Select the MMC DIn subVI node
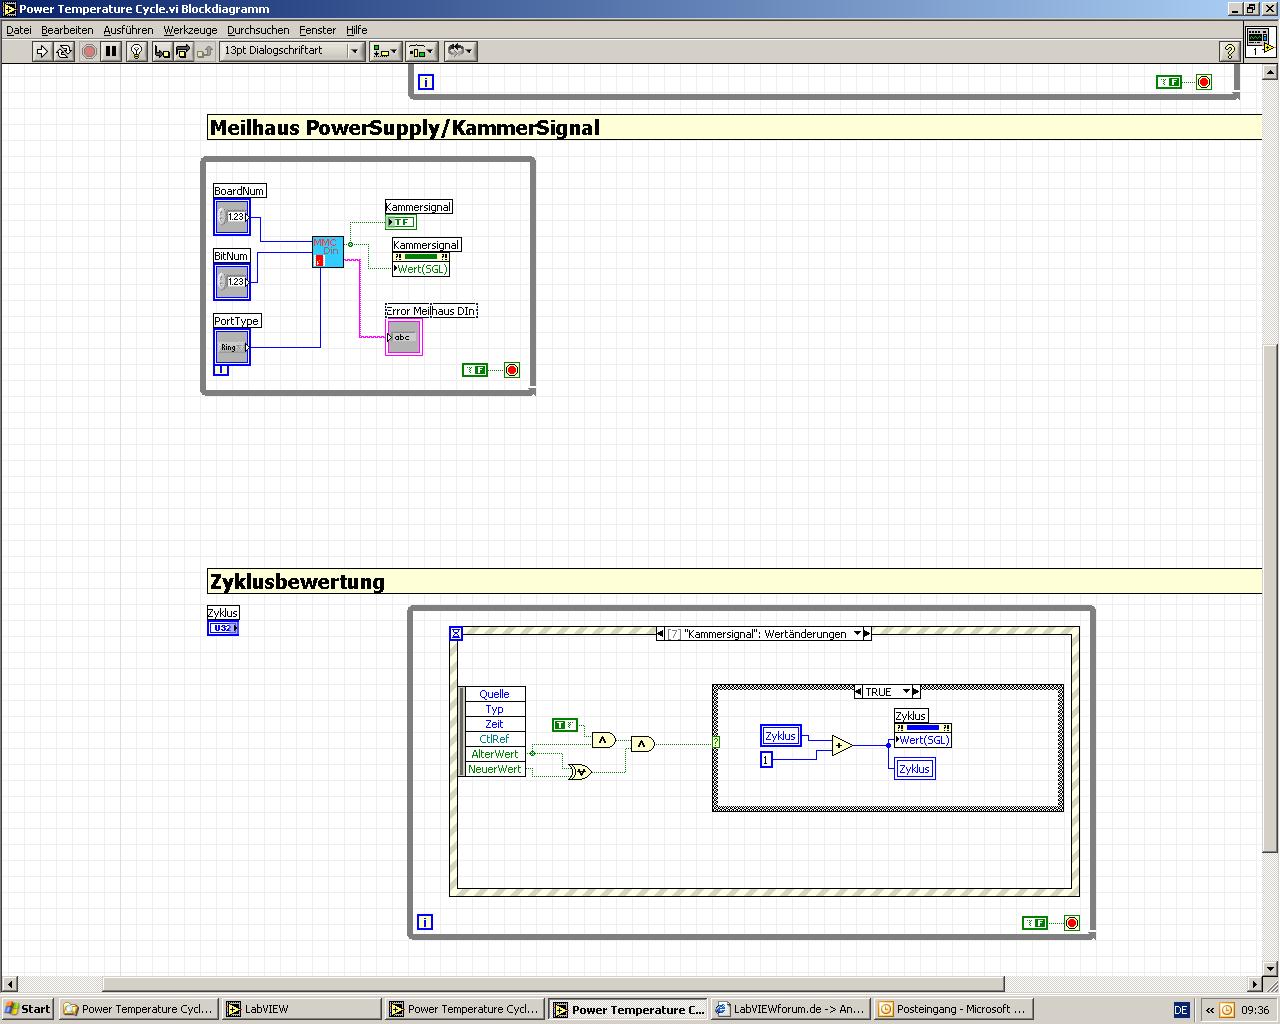Screen dimensions: 1280x1024 (327, 251)
